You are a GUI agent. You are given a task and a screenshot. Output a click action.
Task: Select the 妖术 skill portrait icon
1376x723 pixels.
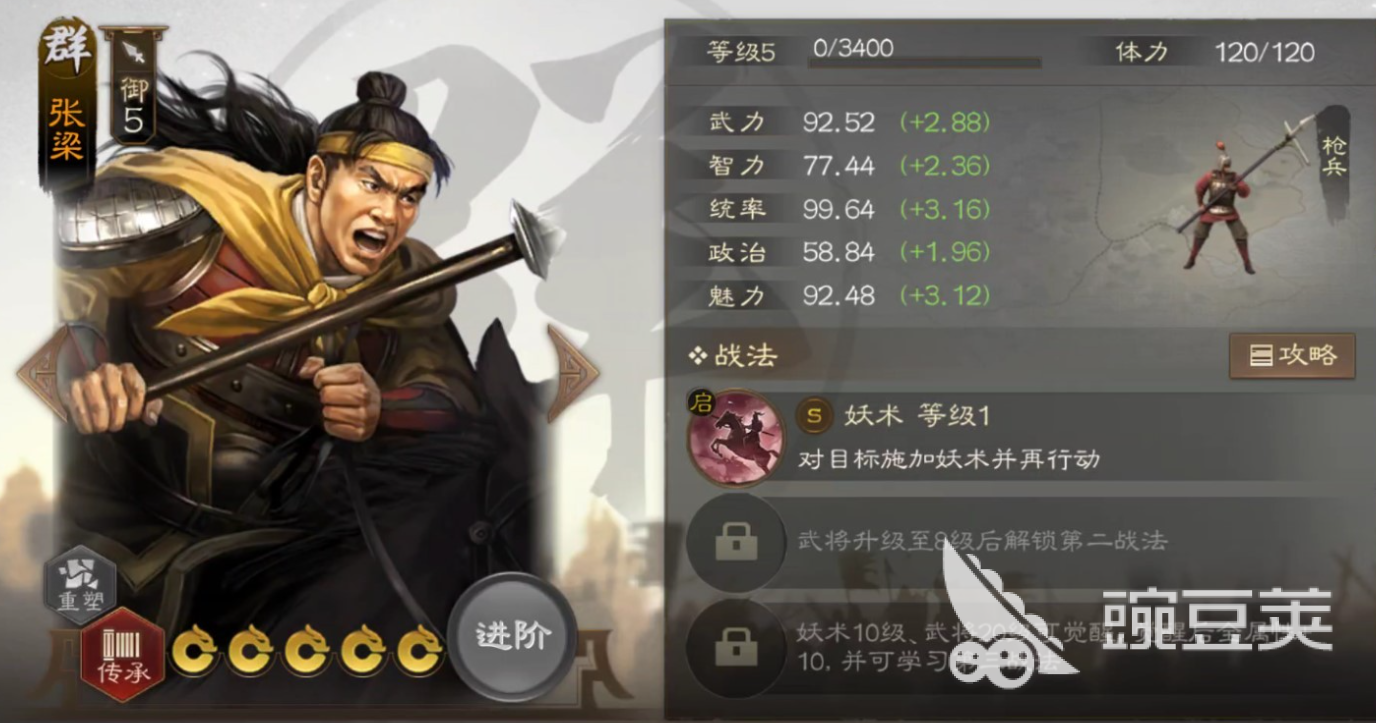[x=737, y=438]
